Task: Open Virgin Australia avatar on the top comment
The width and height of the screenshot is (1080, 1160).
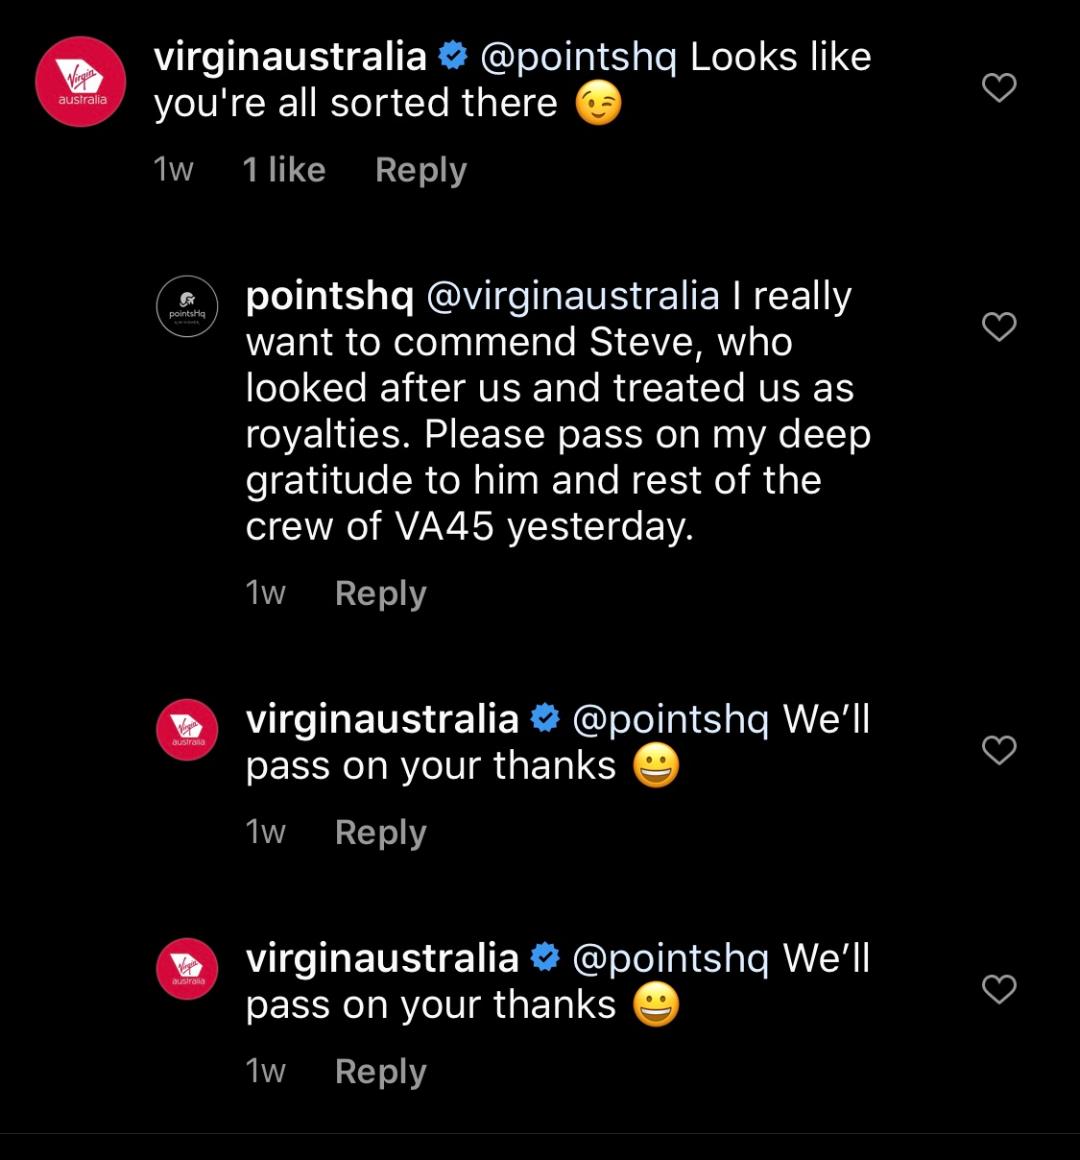Action: (81, 82)
